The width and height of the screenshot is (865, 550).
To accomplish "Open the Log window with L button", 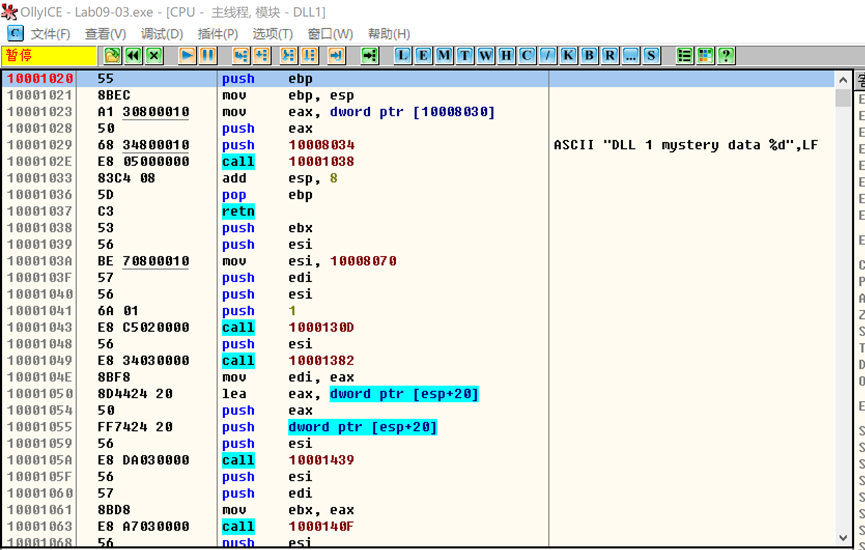I will pos(403,55).
